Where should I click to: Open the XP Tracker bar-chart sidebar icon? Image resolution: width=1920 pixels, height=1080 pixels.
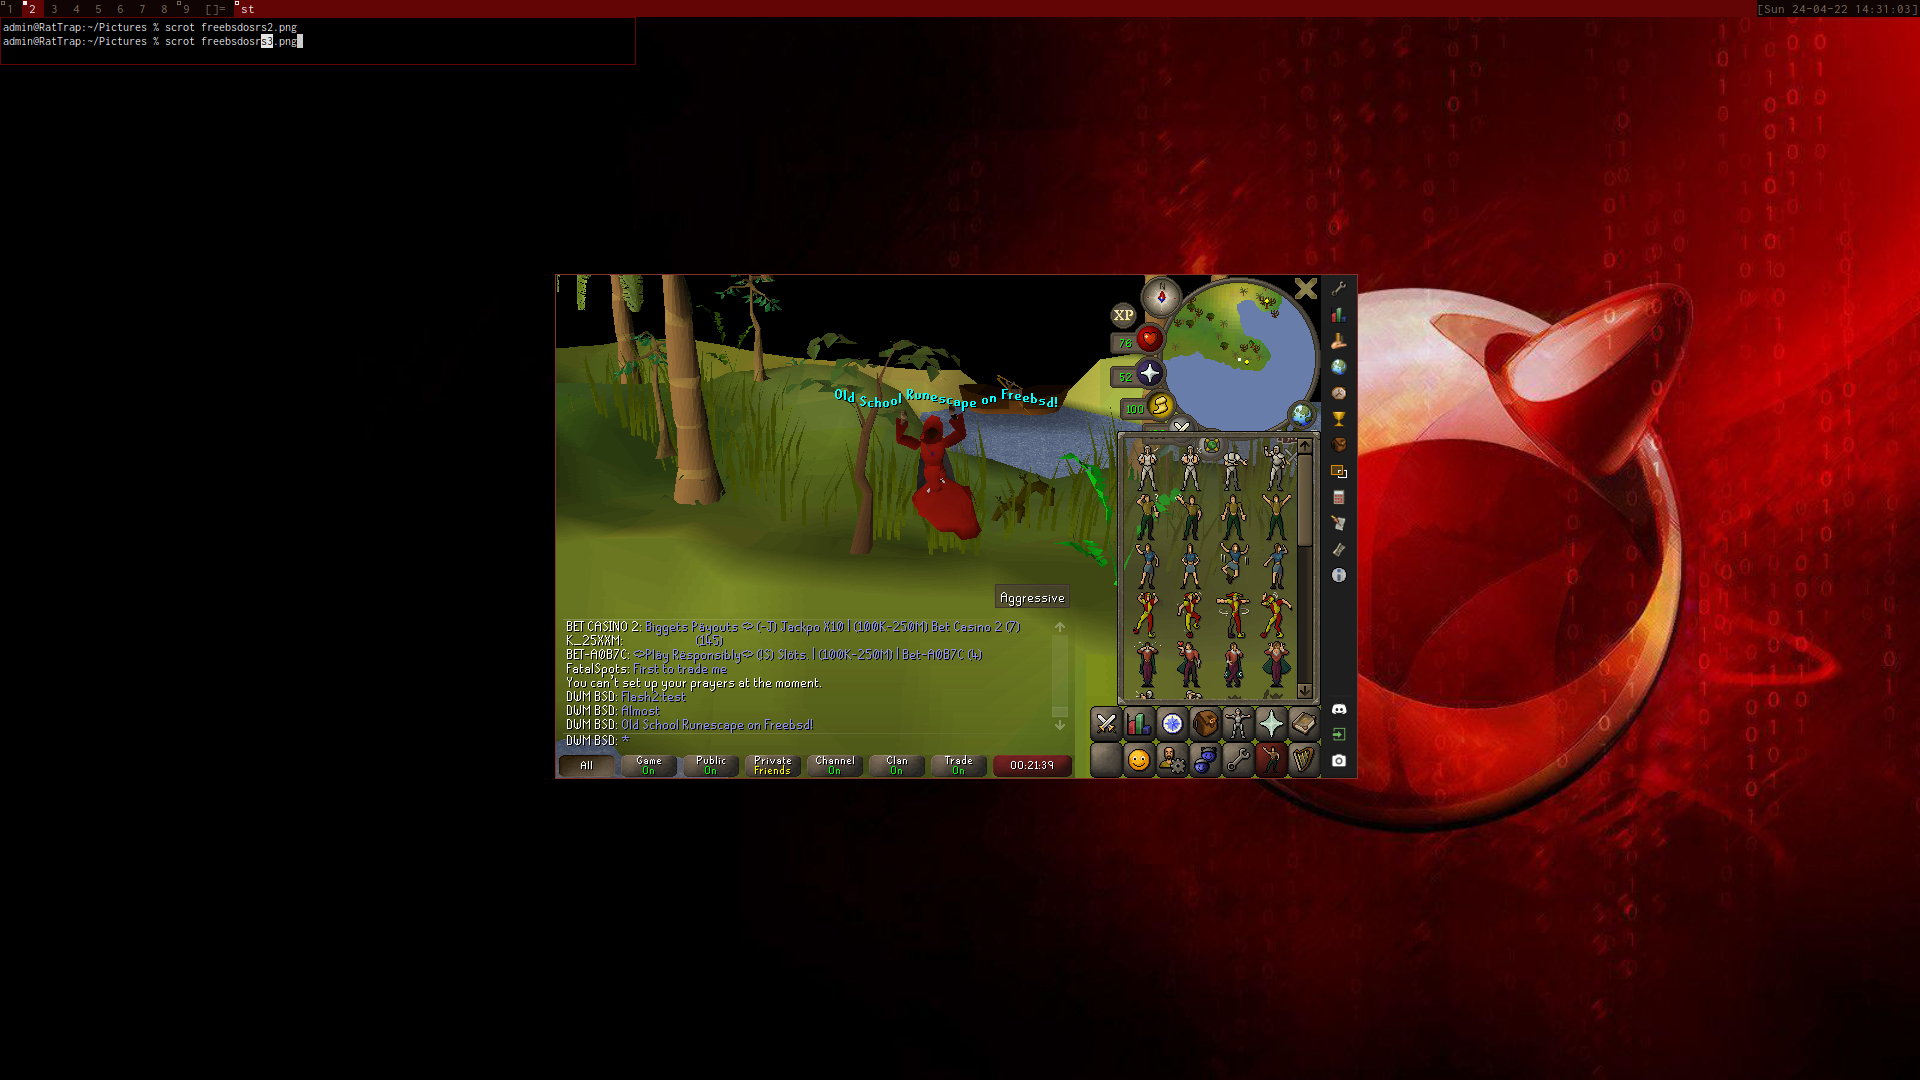point(1338,315)
